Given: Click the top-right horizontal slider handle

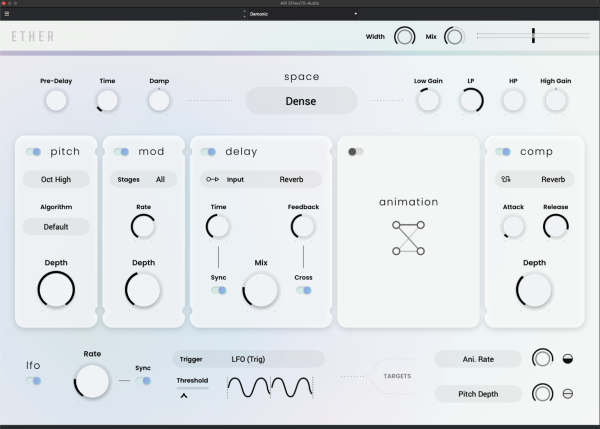Looking at the screenshot, I should [x=533, y=36].
